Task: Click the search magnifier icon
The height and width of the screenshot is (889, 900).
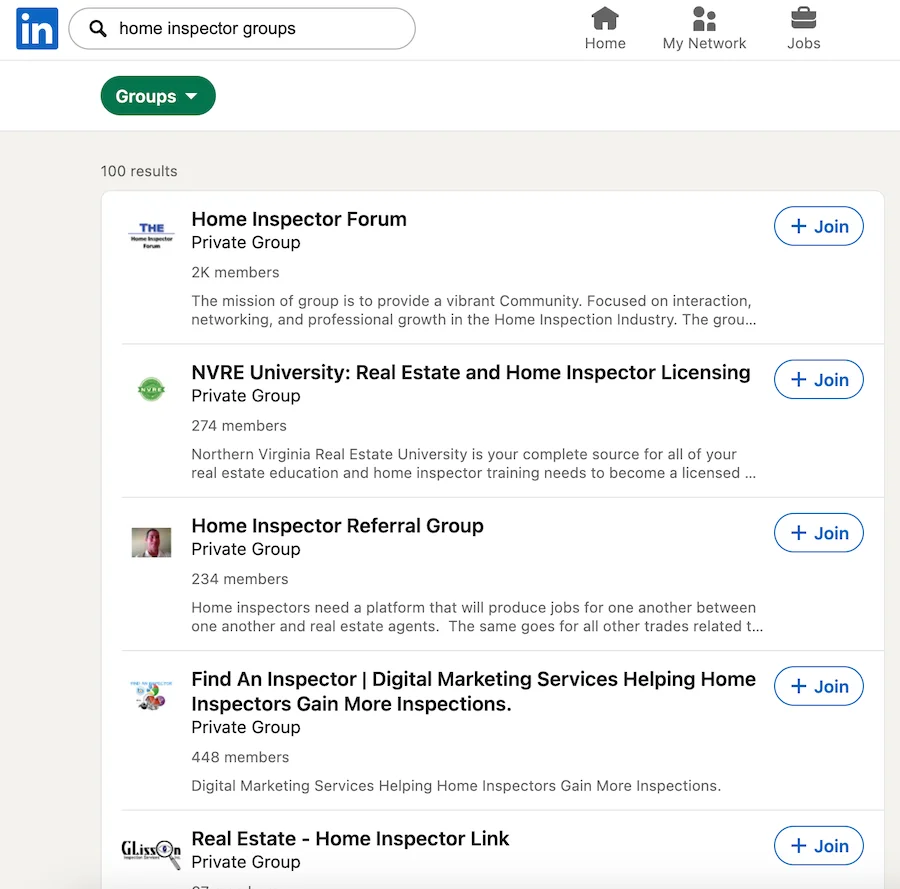Action: coord(98,29)
